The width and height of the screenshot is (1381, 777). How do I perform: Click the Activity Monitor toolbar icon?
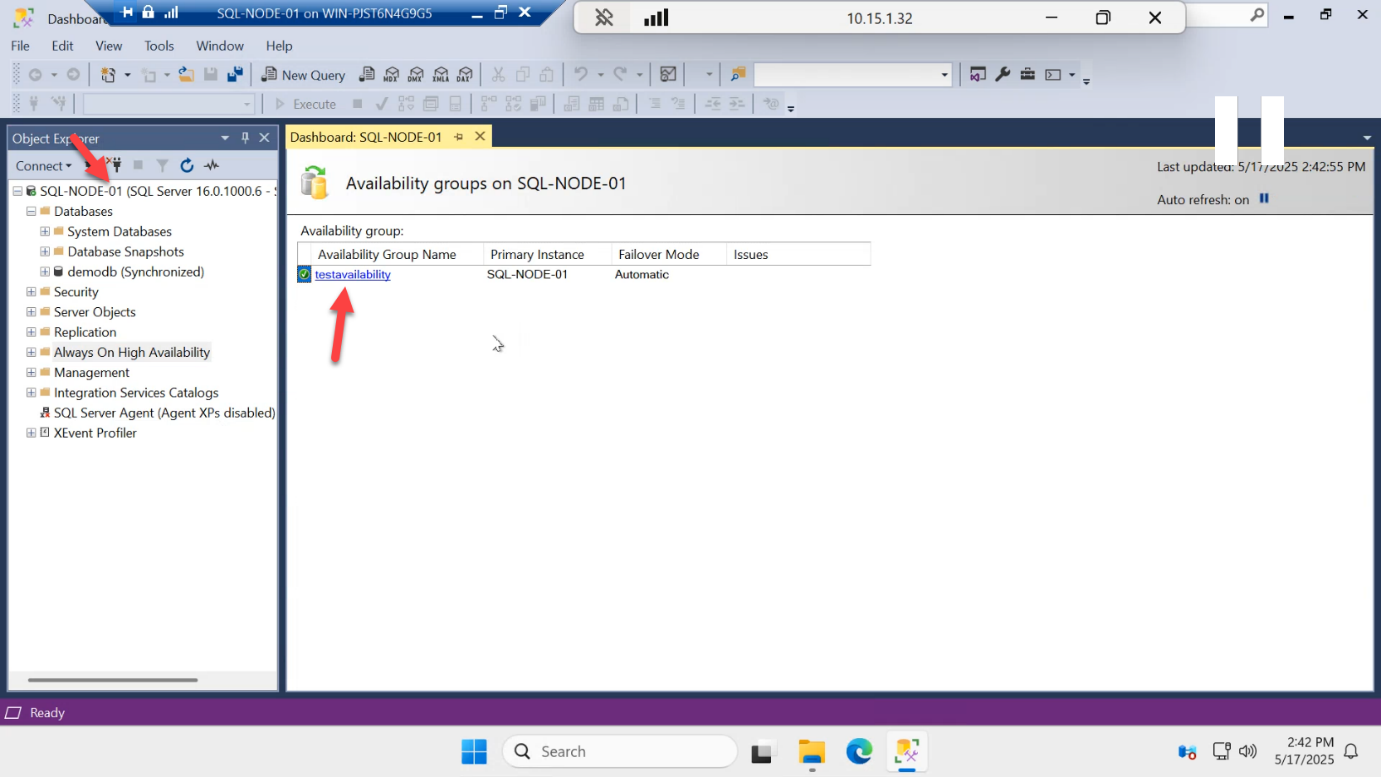tap(668, 75)
